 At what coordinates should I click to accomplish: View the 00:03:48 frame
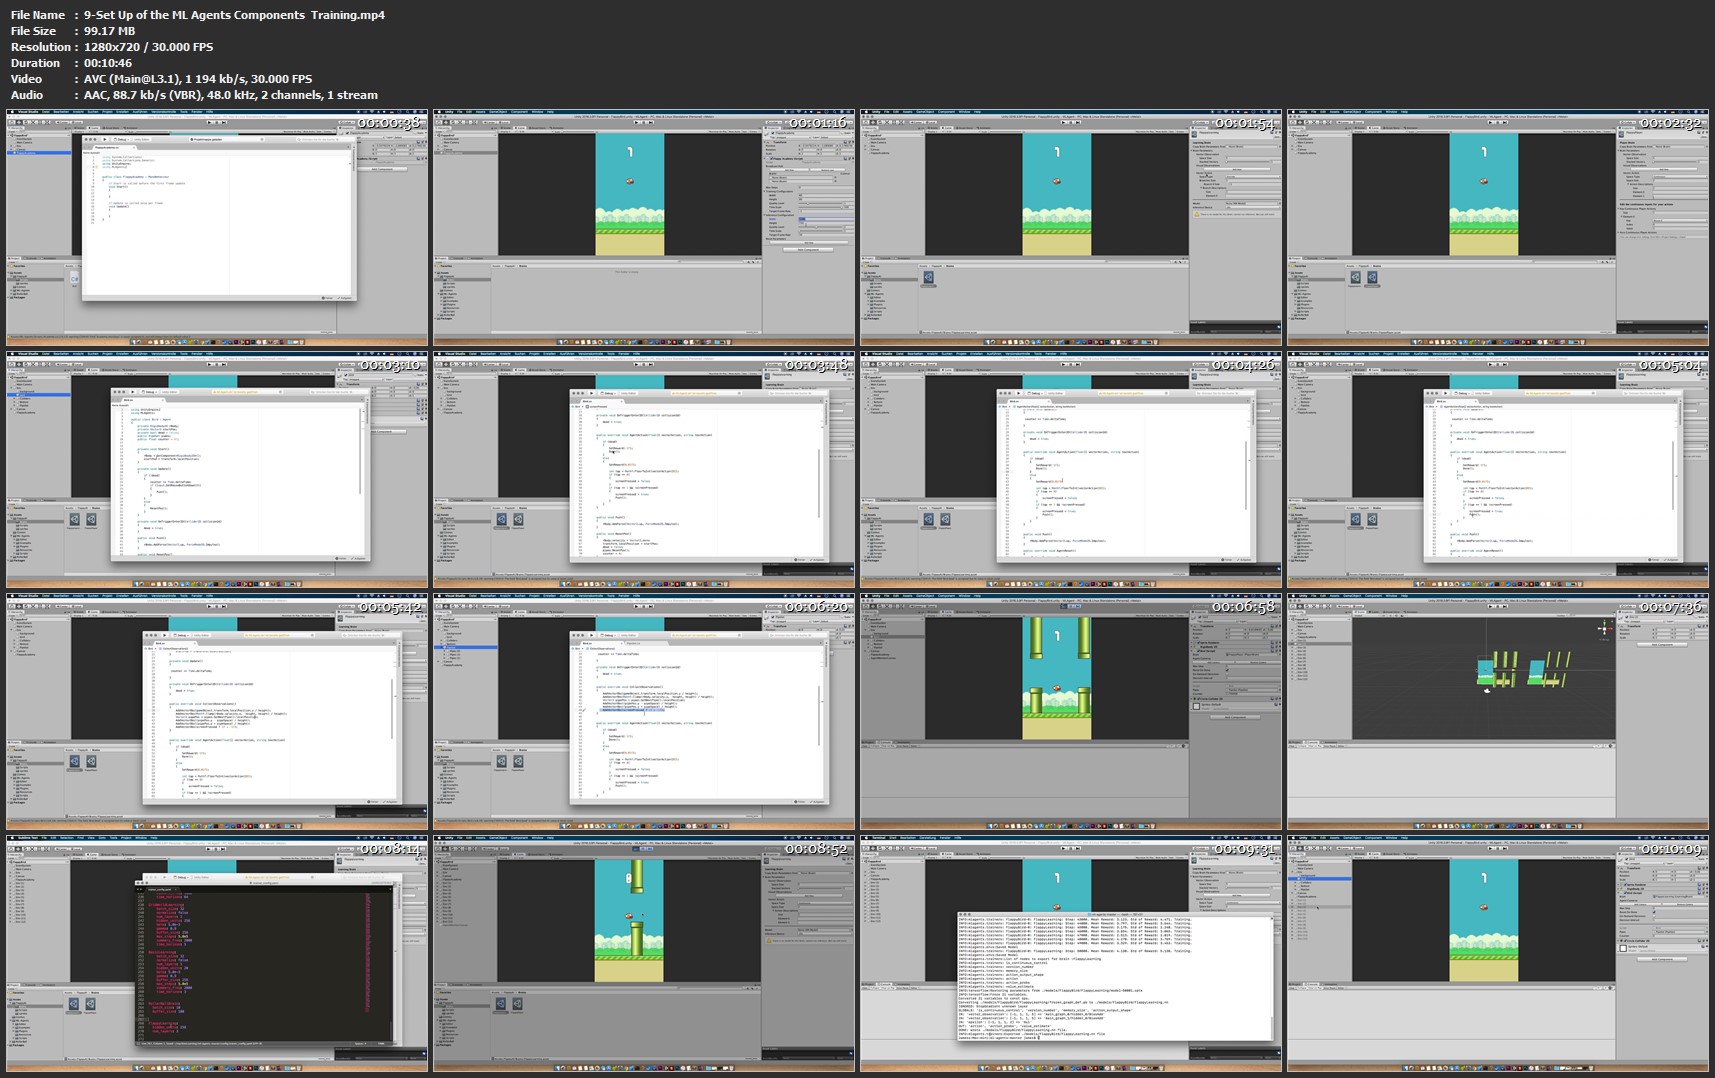[x=644, y=470]
